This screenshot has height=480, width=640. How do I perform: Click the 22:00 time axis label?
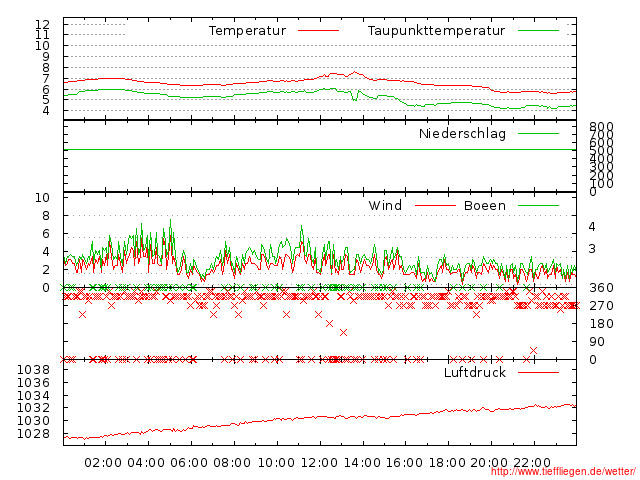(533, 462)
